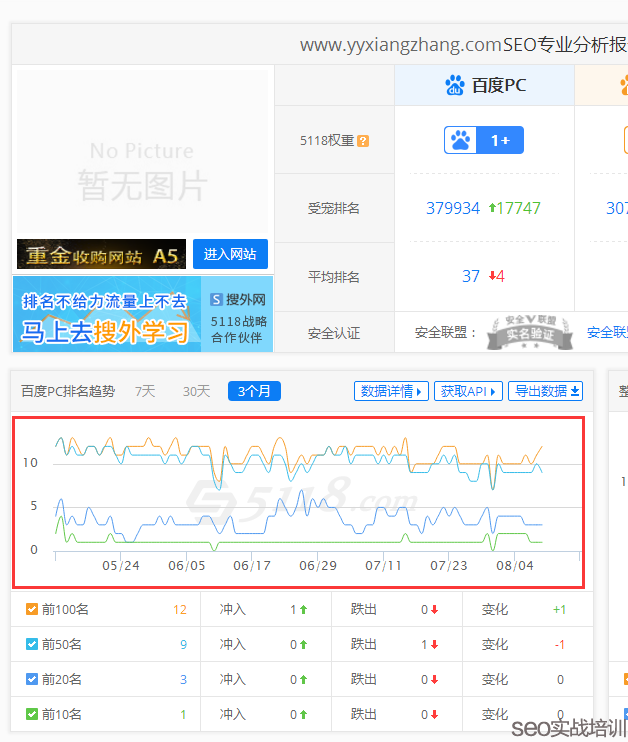Click the ranking change value 17747
This screenshot has height=742, width=628.
[519, 208]
